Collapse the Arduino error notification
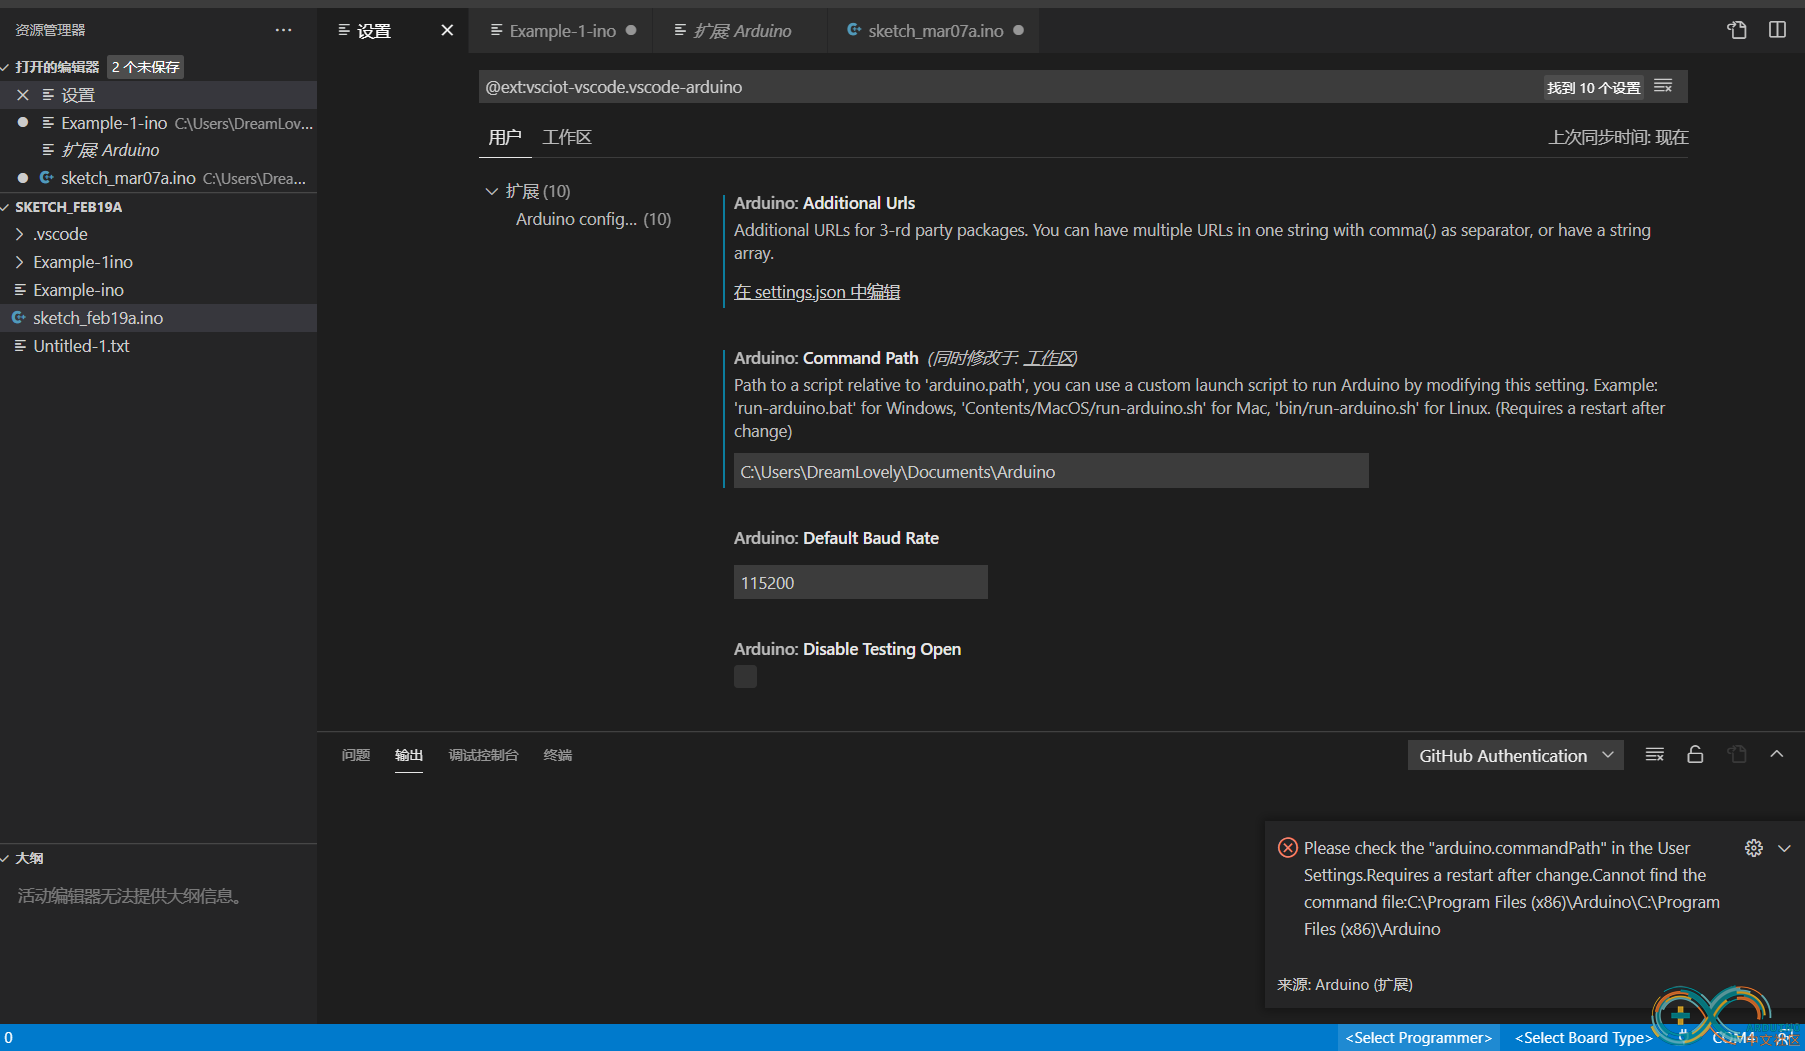The image size is (1805, 1051). (1784, 848)
